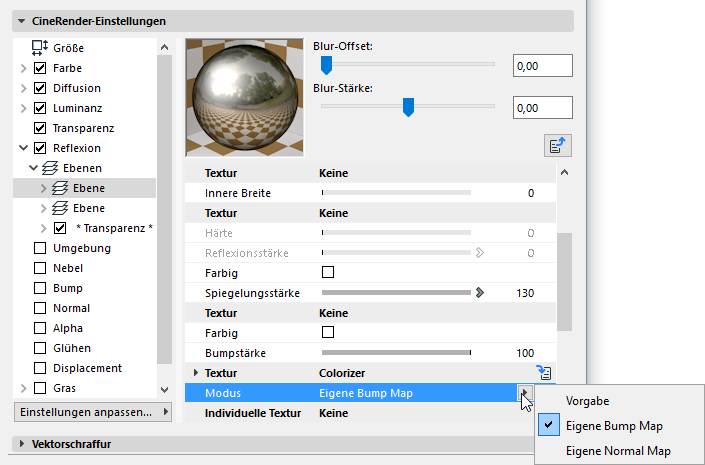The height and width of the screenshot is (465, 705).
Task: Click the highlighted Ebene layer icon
Action: 59,188
